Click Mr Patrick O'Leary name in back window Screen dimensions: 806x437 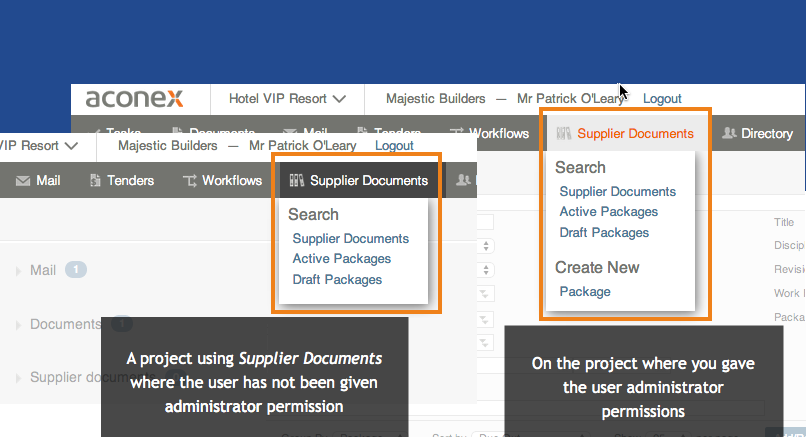tap(571, 99)
